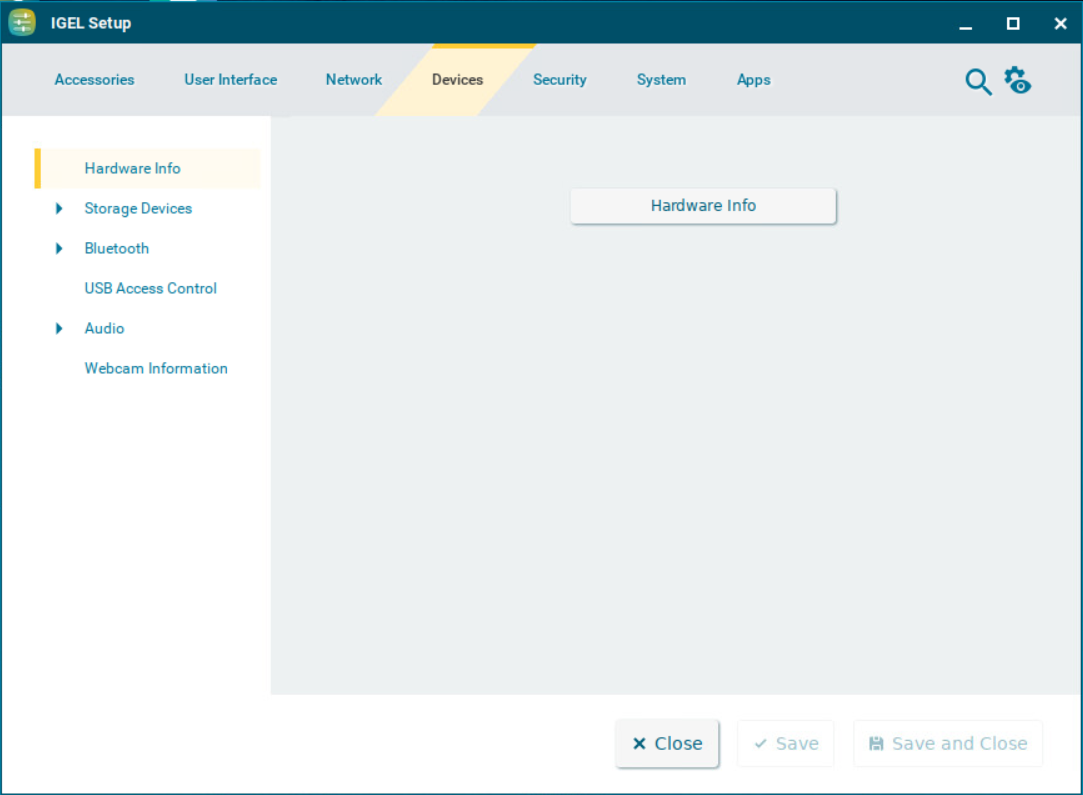The image size is (1083, 795).
Task: Expand the Audio tree arrow
Action: (59, 329)
